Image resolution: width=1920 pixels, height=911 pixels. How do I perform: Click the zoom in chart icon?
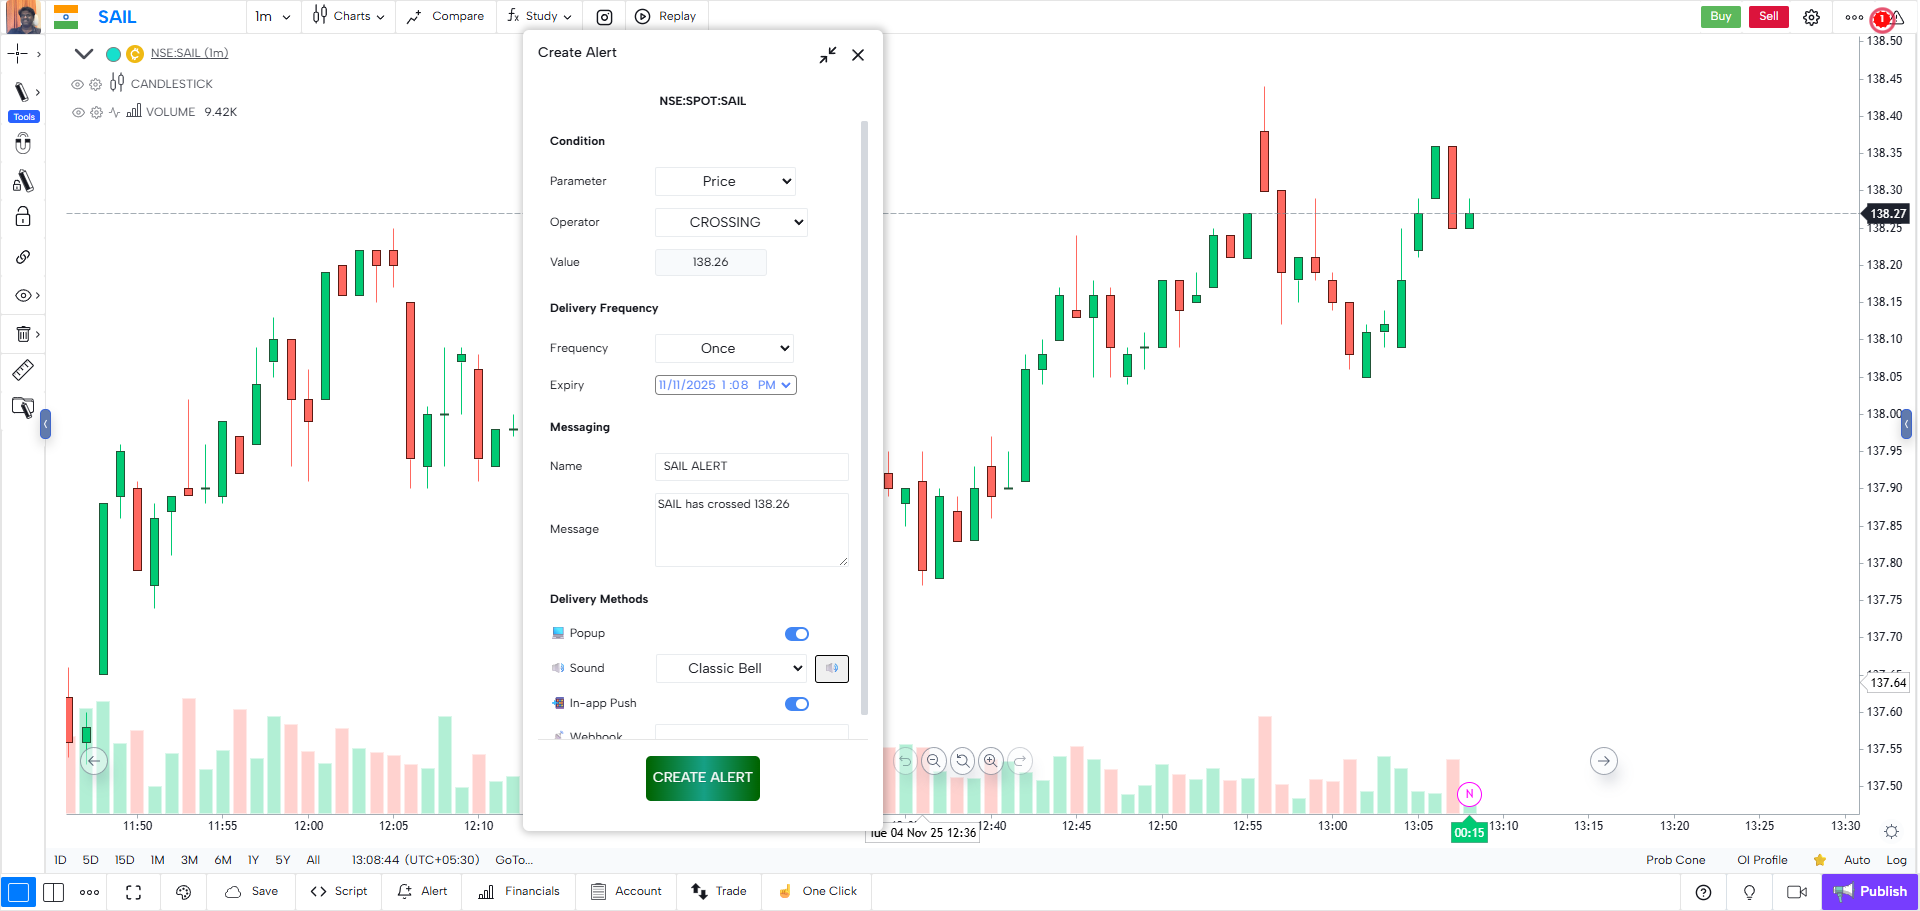click(990, 761)
